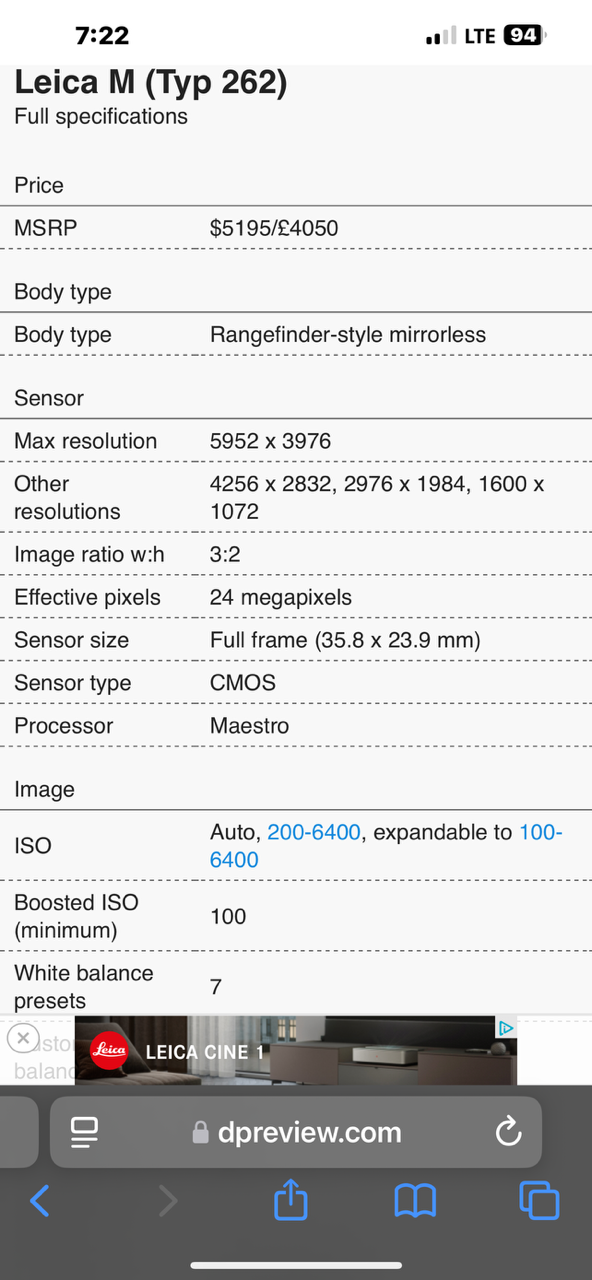Image resolution: width=592 pixels, height=1280 pixels.
Task: Open the share sheet icon
Action: pos(291,1198)
